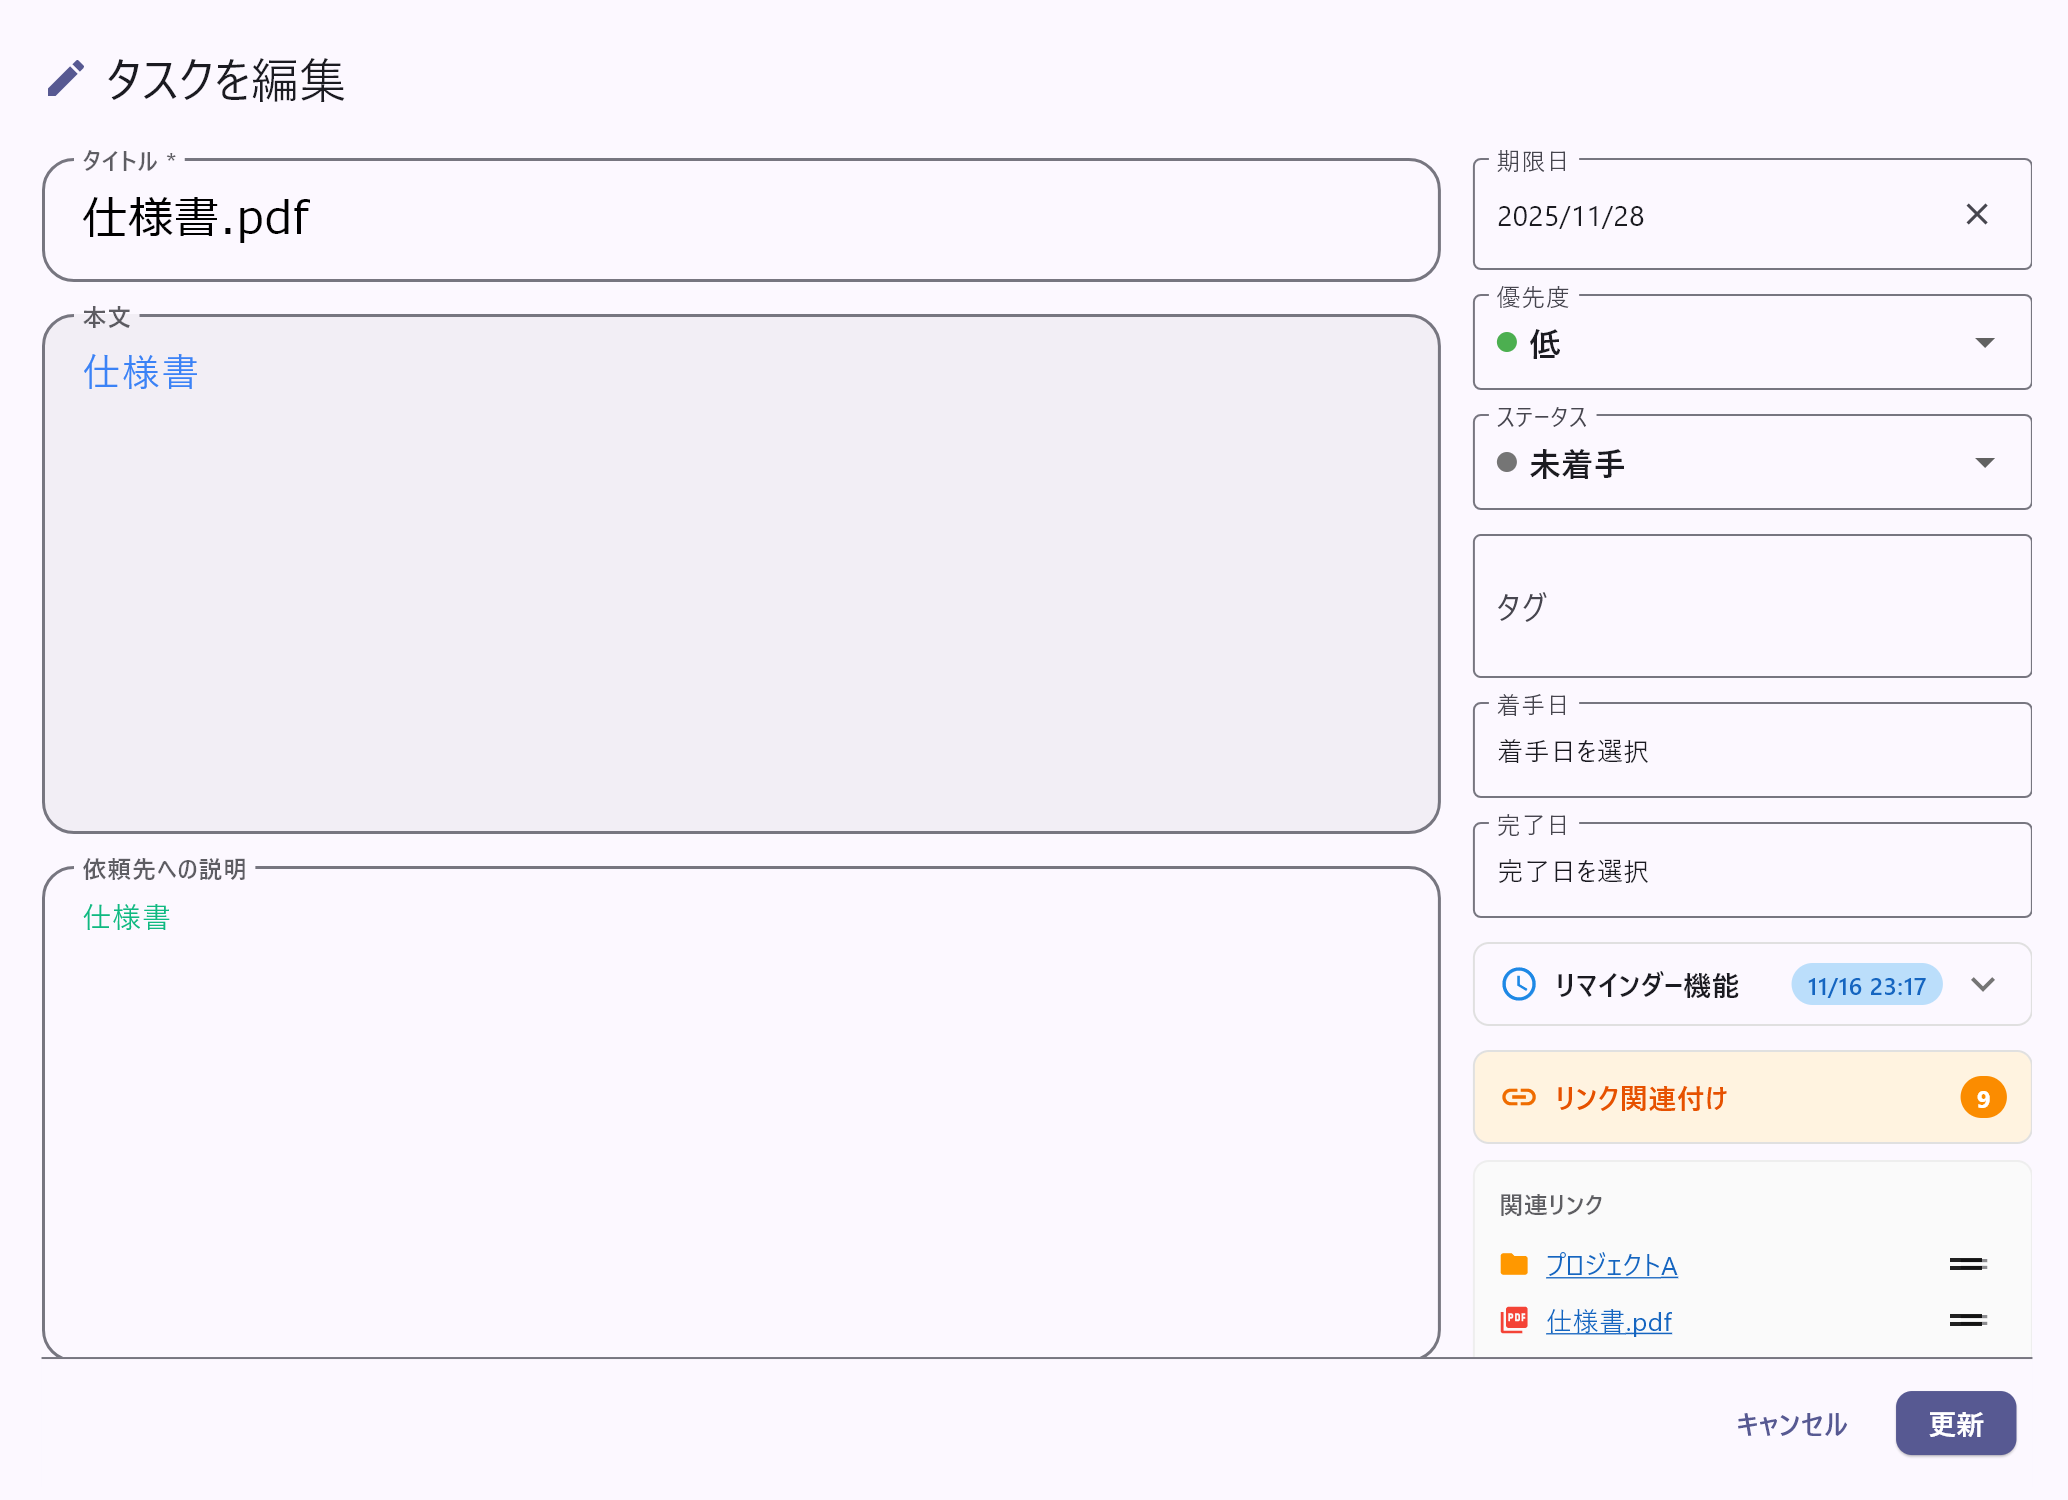This screenshot has width=2068, height=1500.
Task: Click the drag handle next to プロジェクトA
Action: (x=1966, y=1263)
